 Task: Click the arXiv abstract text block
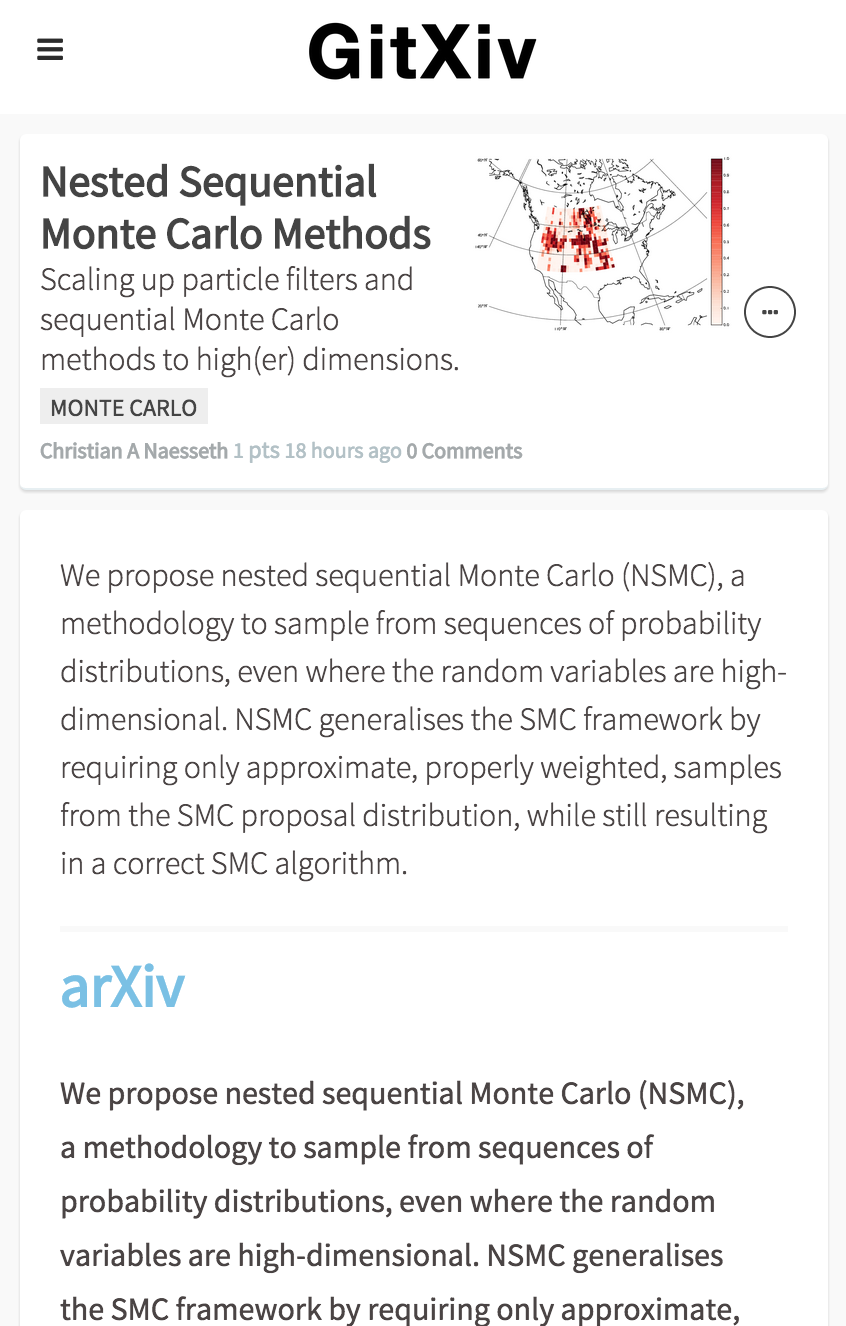[x=400, y=1200]
